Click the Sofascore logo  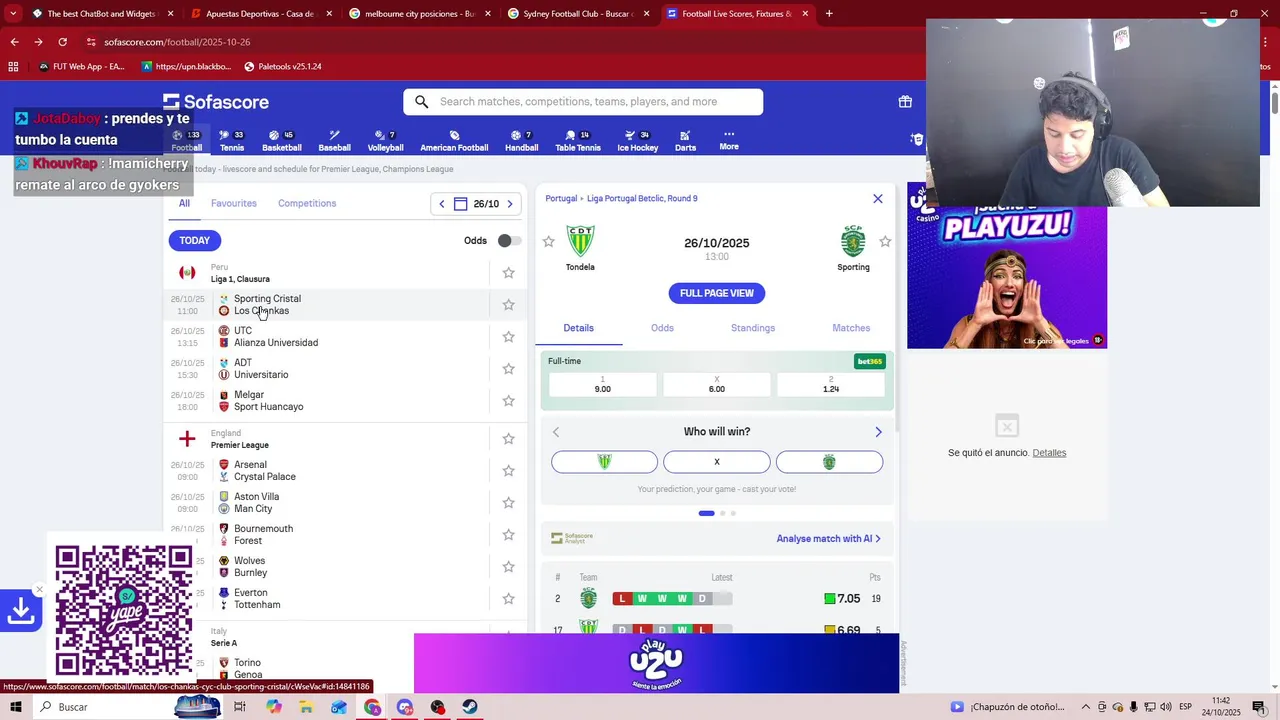[216, 102]
